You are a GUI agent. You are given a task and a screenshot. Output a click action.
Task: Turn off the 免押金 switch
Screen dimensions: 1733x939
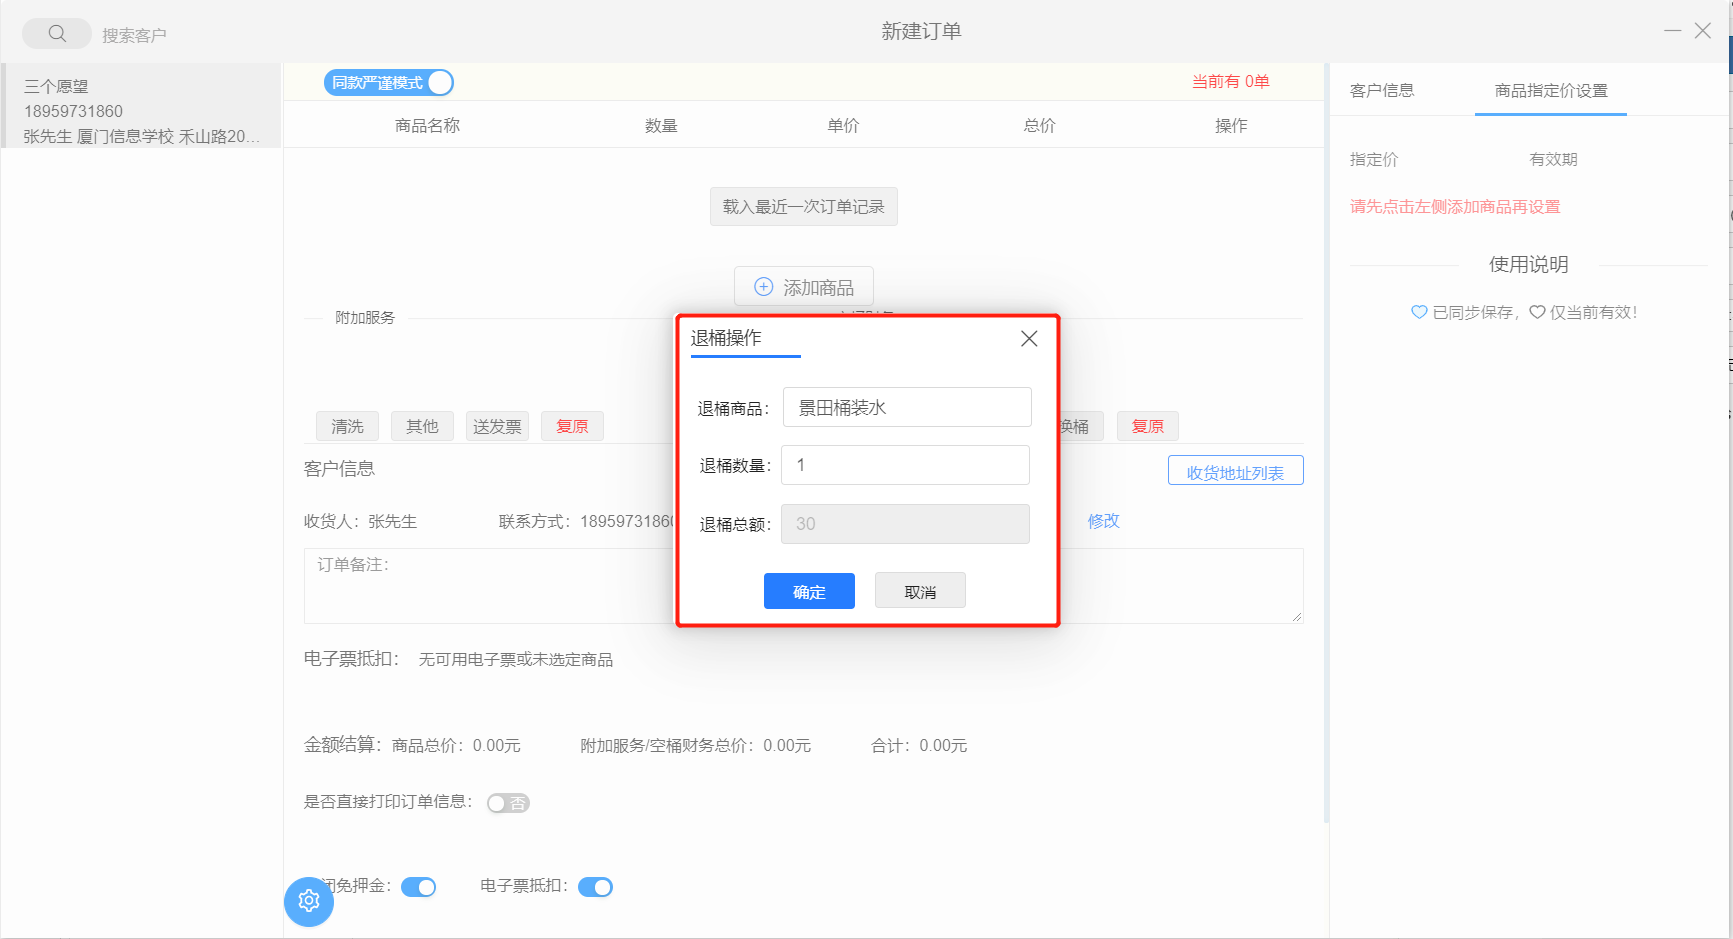pyautogui.click(x=418, y=887)
